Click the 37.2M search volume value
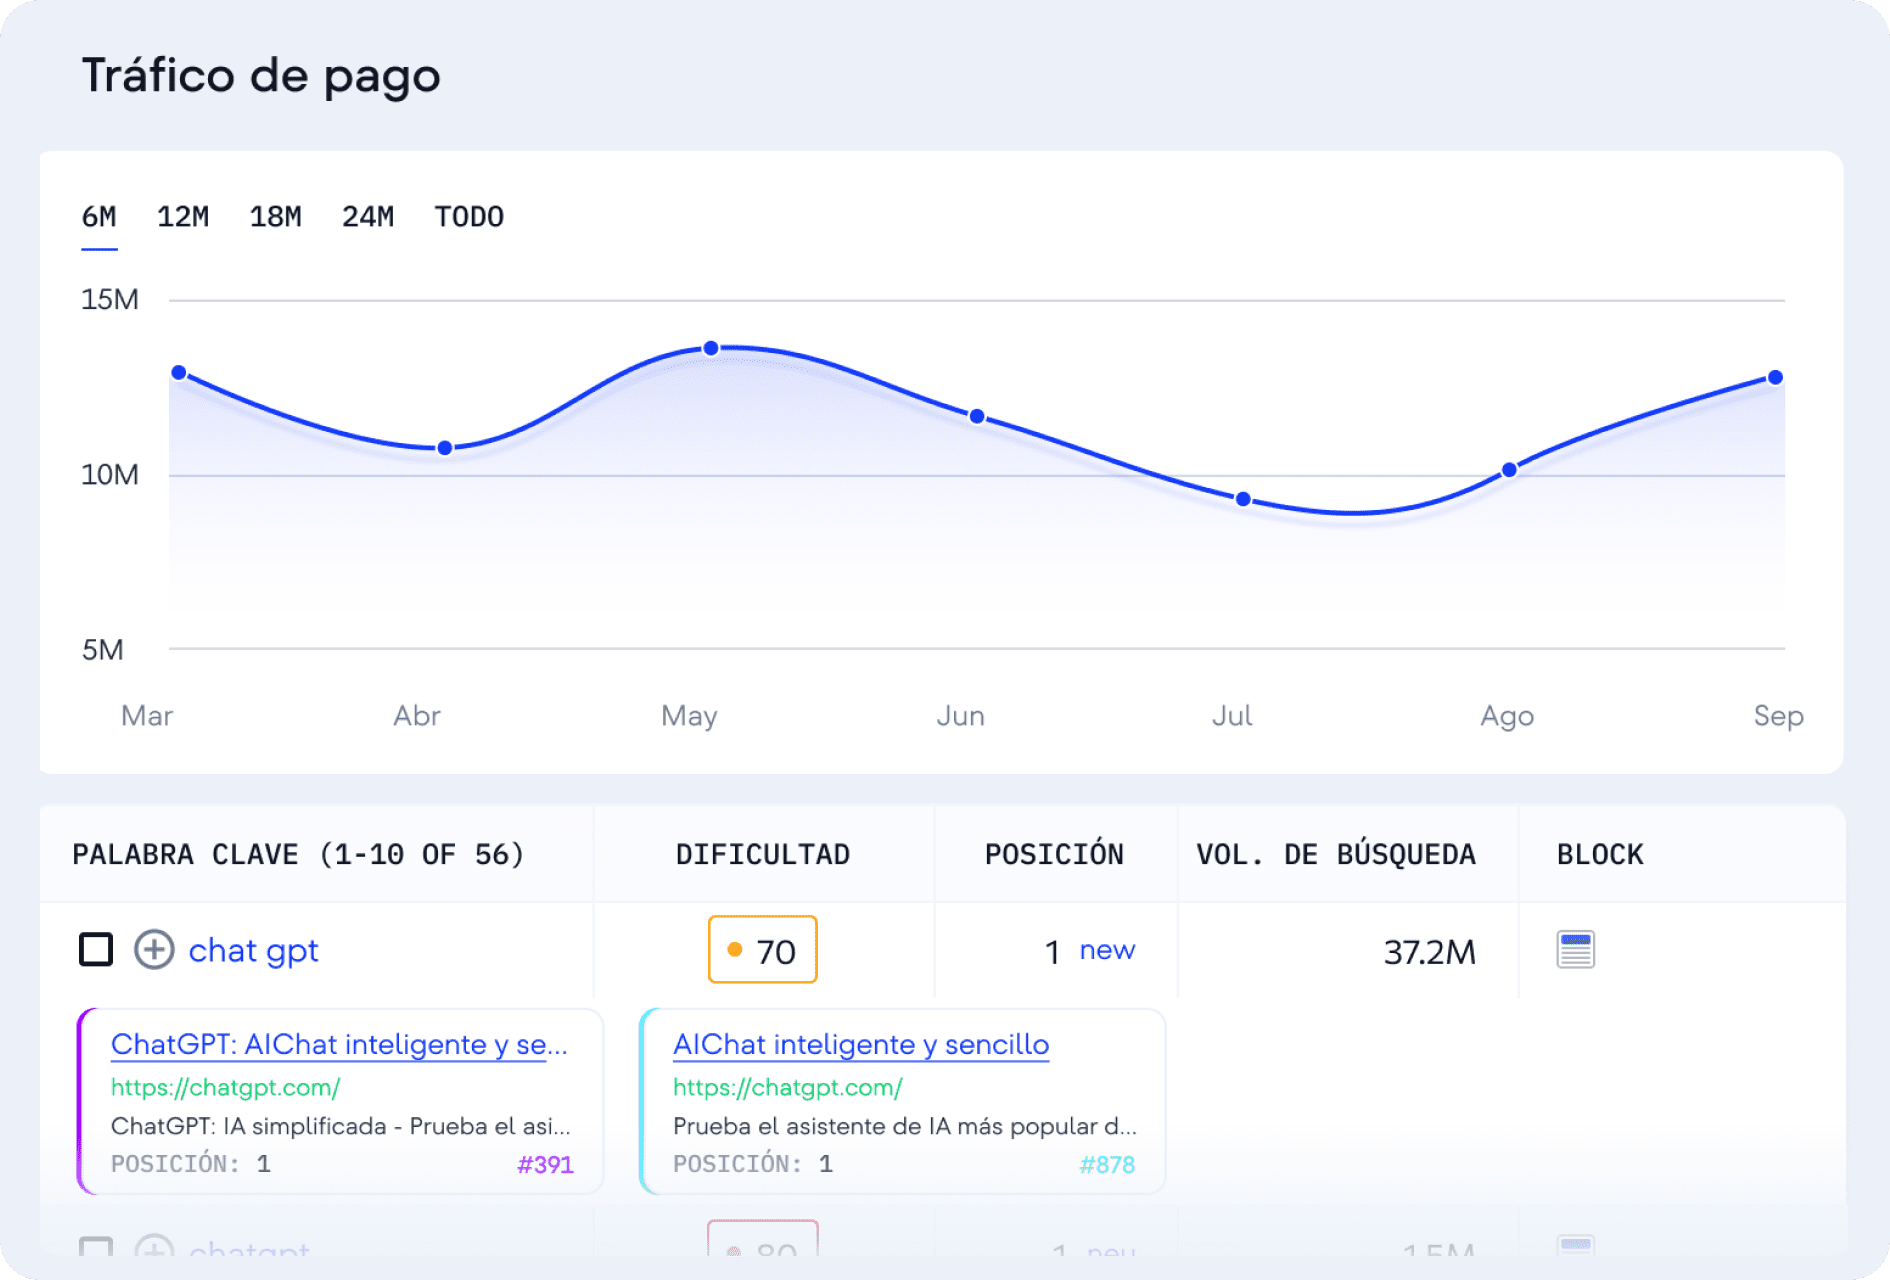This screenshot has height=1280, width=1890. pyautogui.click(x=1429, y=952)
